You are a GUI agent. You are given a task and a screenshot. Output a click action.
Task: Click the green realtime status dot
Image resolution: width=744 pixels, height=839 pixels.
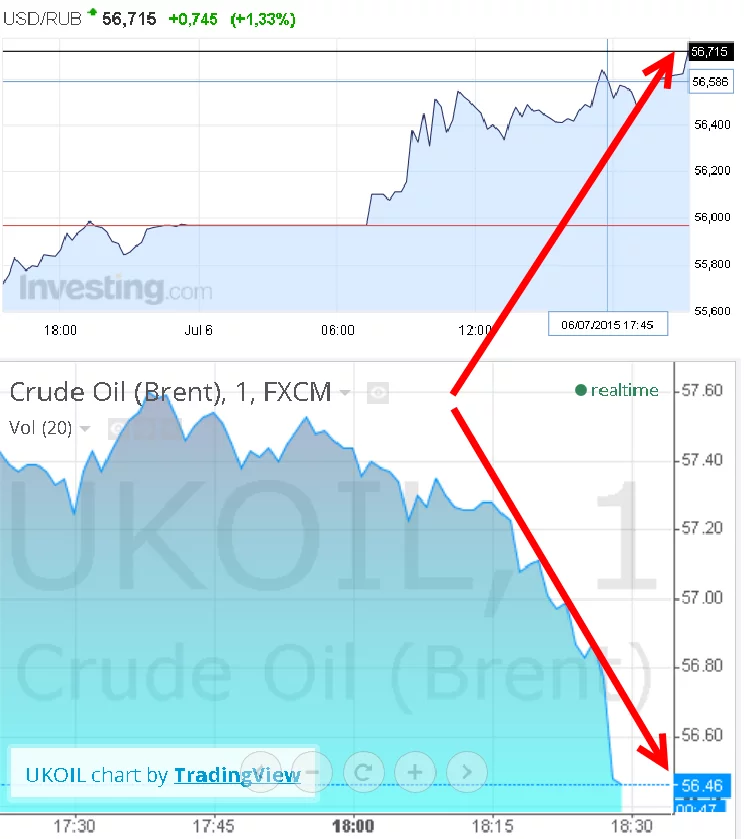click(581, 390)
